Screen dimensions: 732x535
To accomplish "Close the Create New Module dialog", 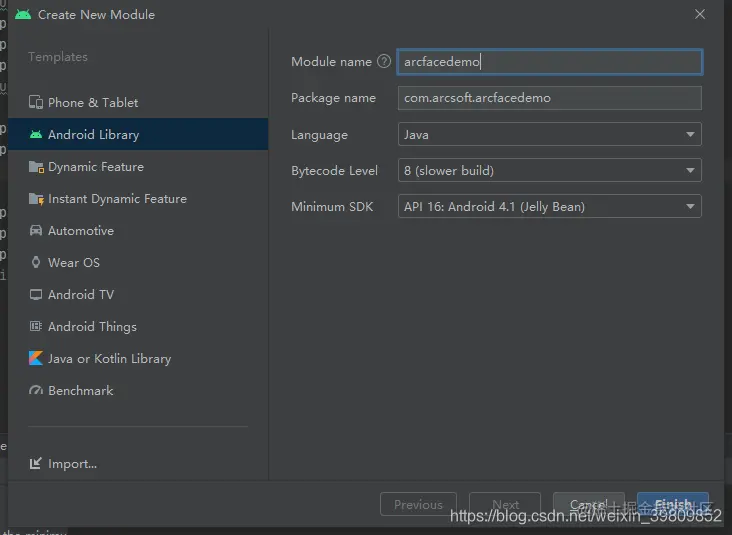I will [x=699, y=14].
